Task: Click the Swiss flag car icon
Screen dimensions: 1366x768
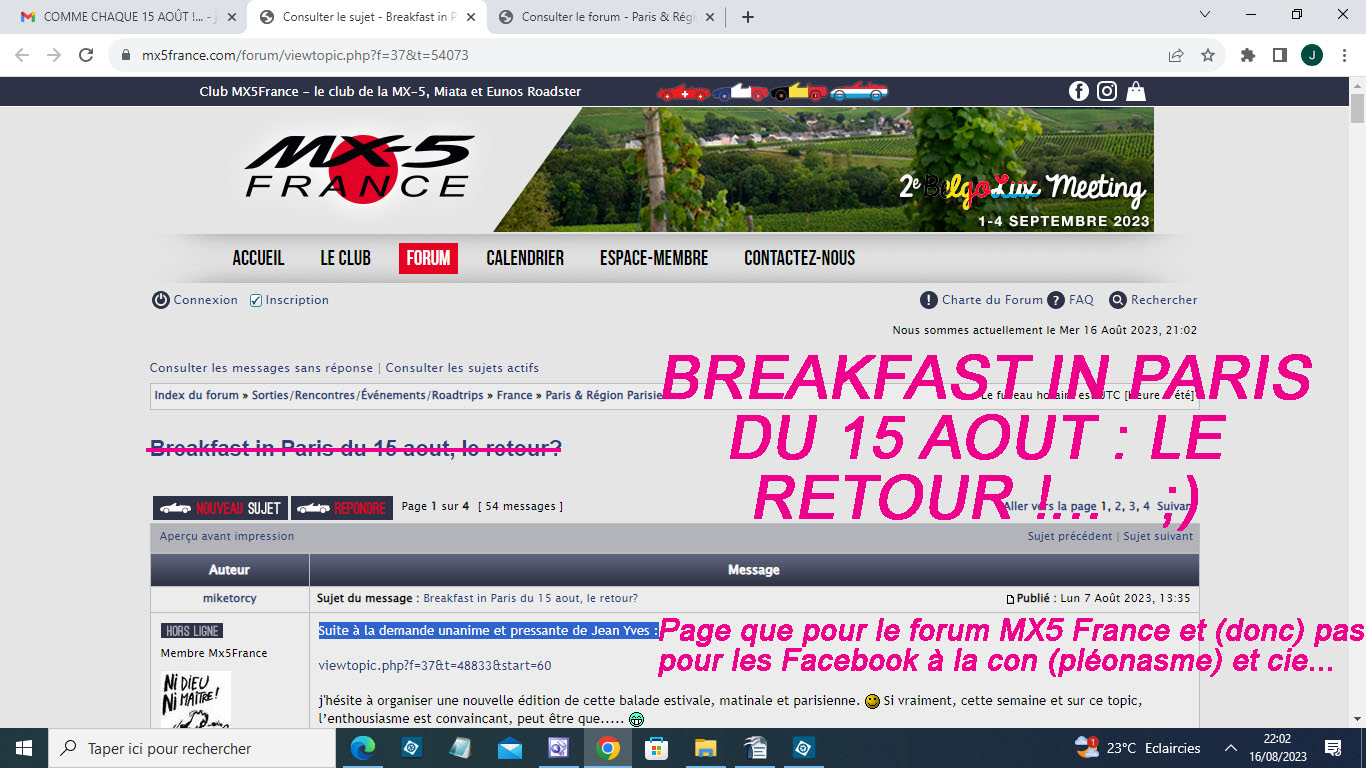Action: 683,93
